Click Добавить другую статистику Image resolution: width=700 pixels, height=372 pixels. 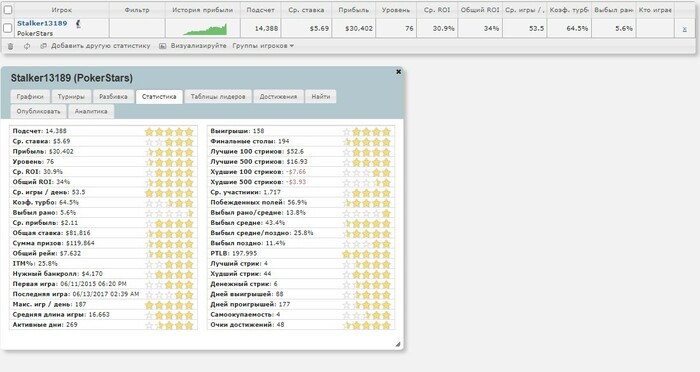click(100, 46)
